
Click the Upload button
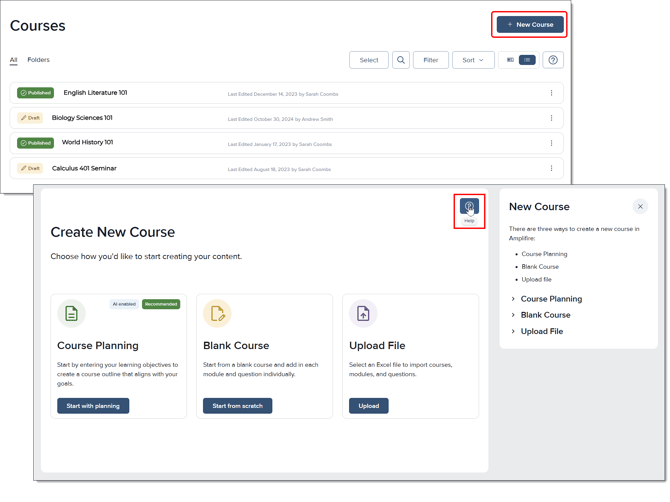369,406
